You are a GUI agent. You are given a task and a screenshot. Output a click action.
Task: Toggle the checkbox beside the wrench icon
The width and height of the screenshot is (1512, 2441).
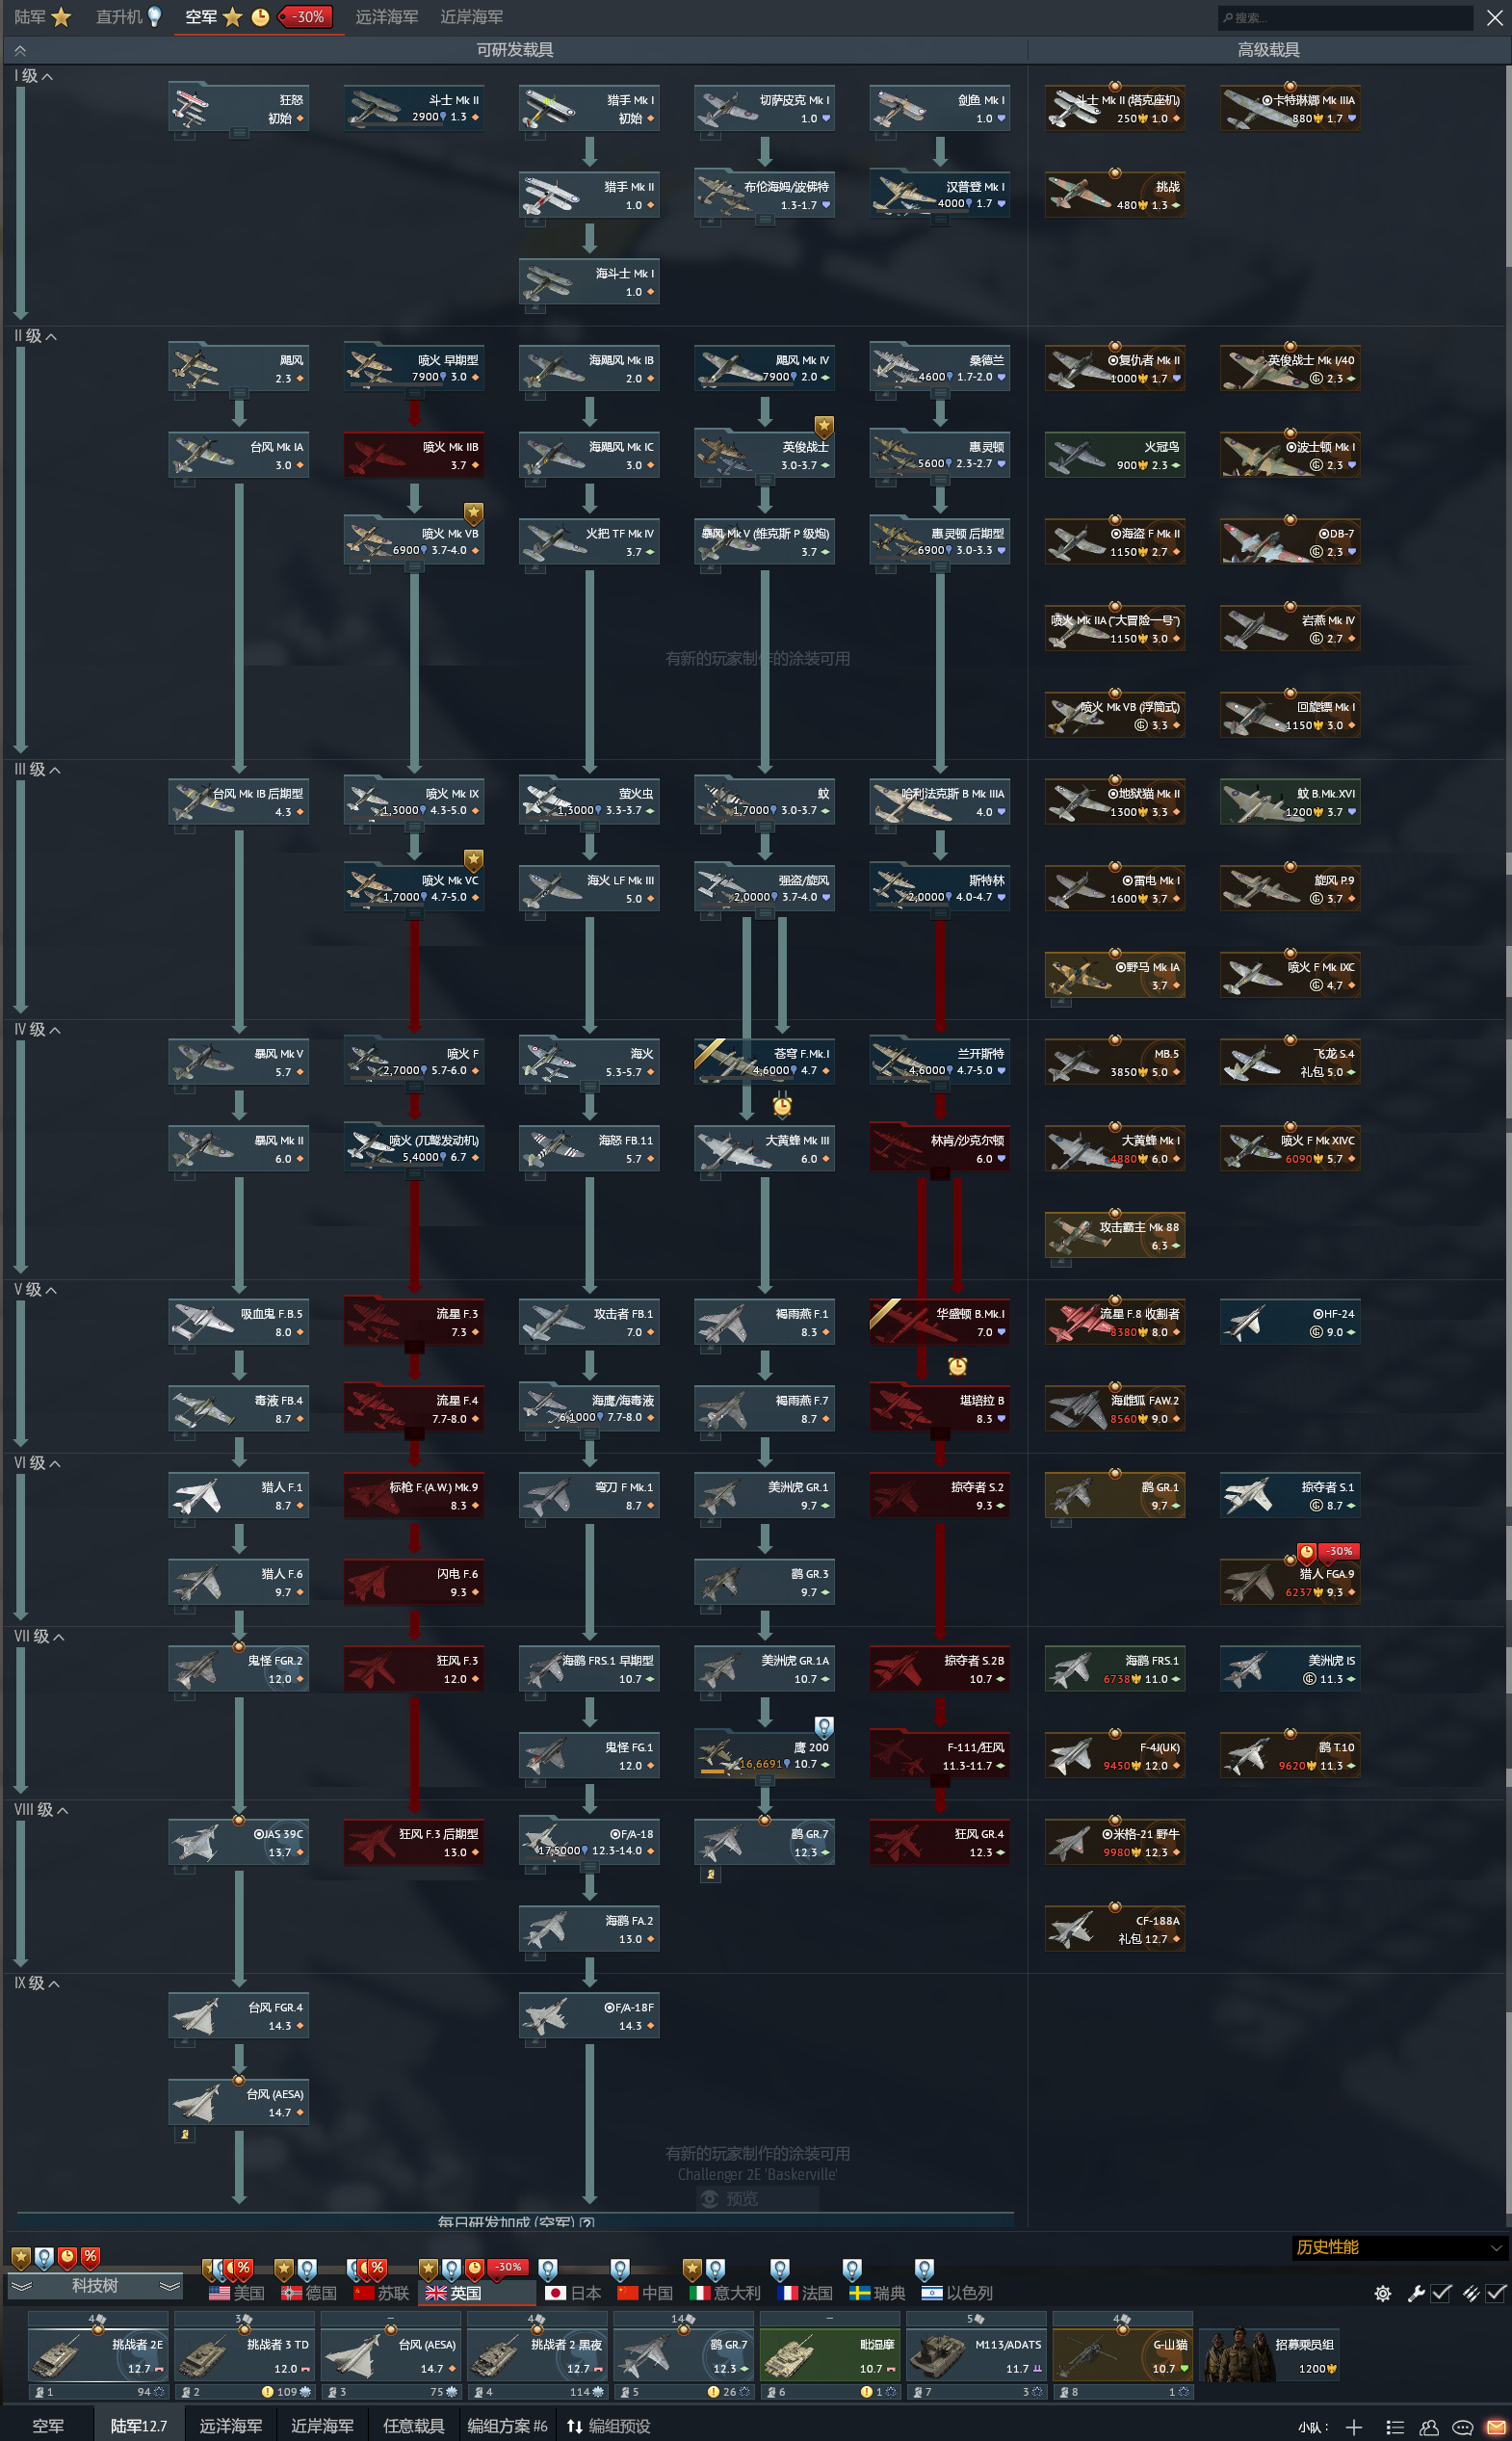pyautogui.click(x=1441, y=2294)
